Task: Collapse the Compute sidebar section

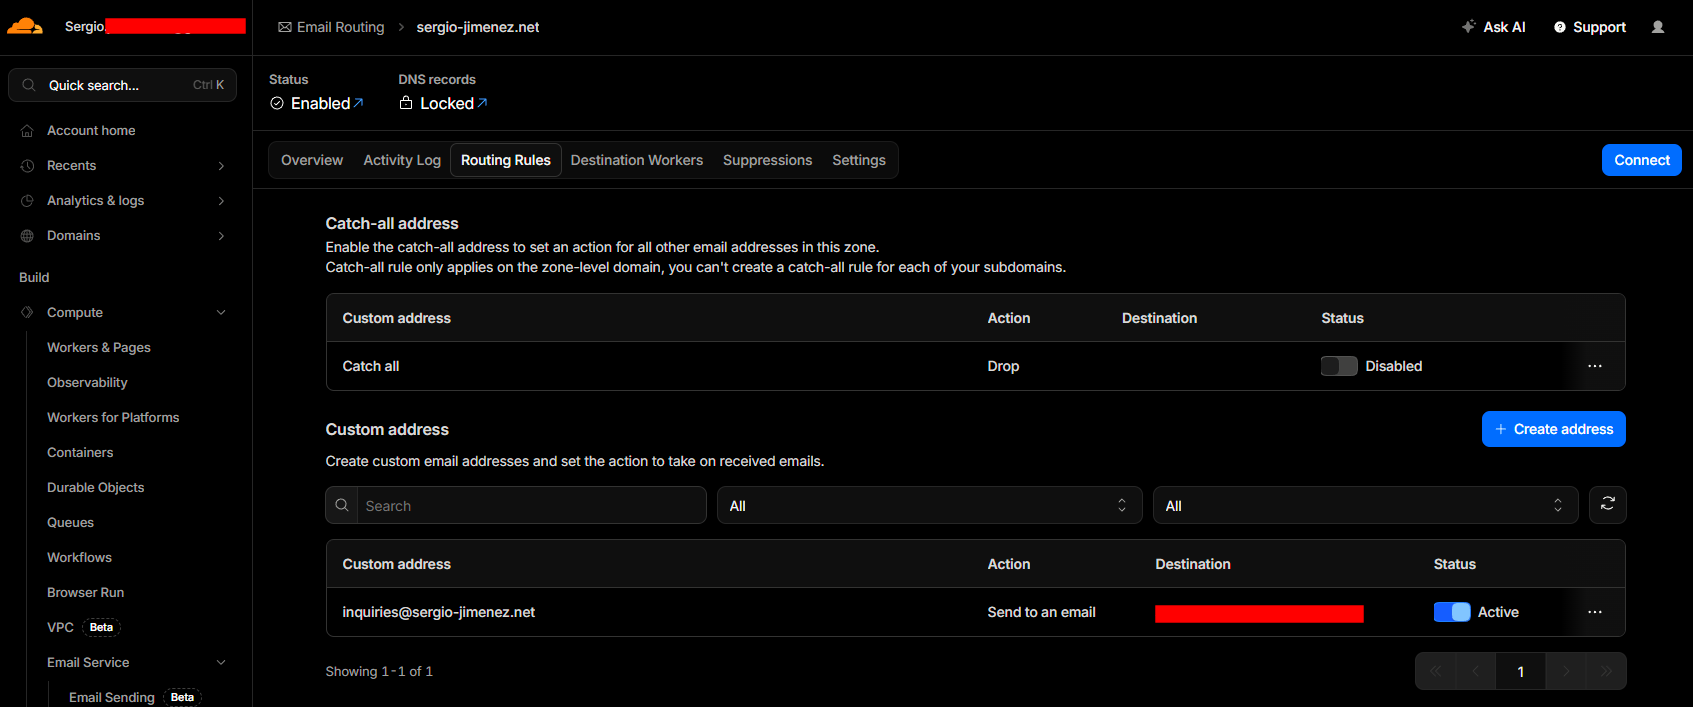Action: tap(221, 313)
